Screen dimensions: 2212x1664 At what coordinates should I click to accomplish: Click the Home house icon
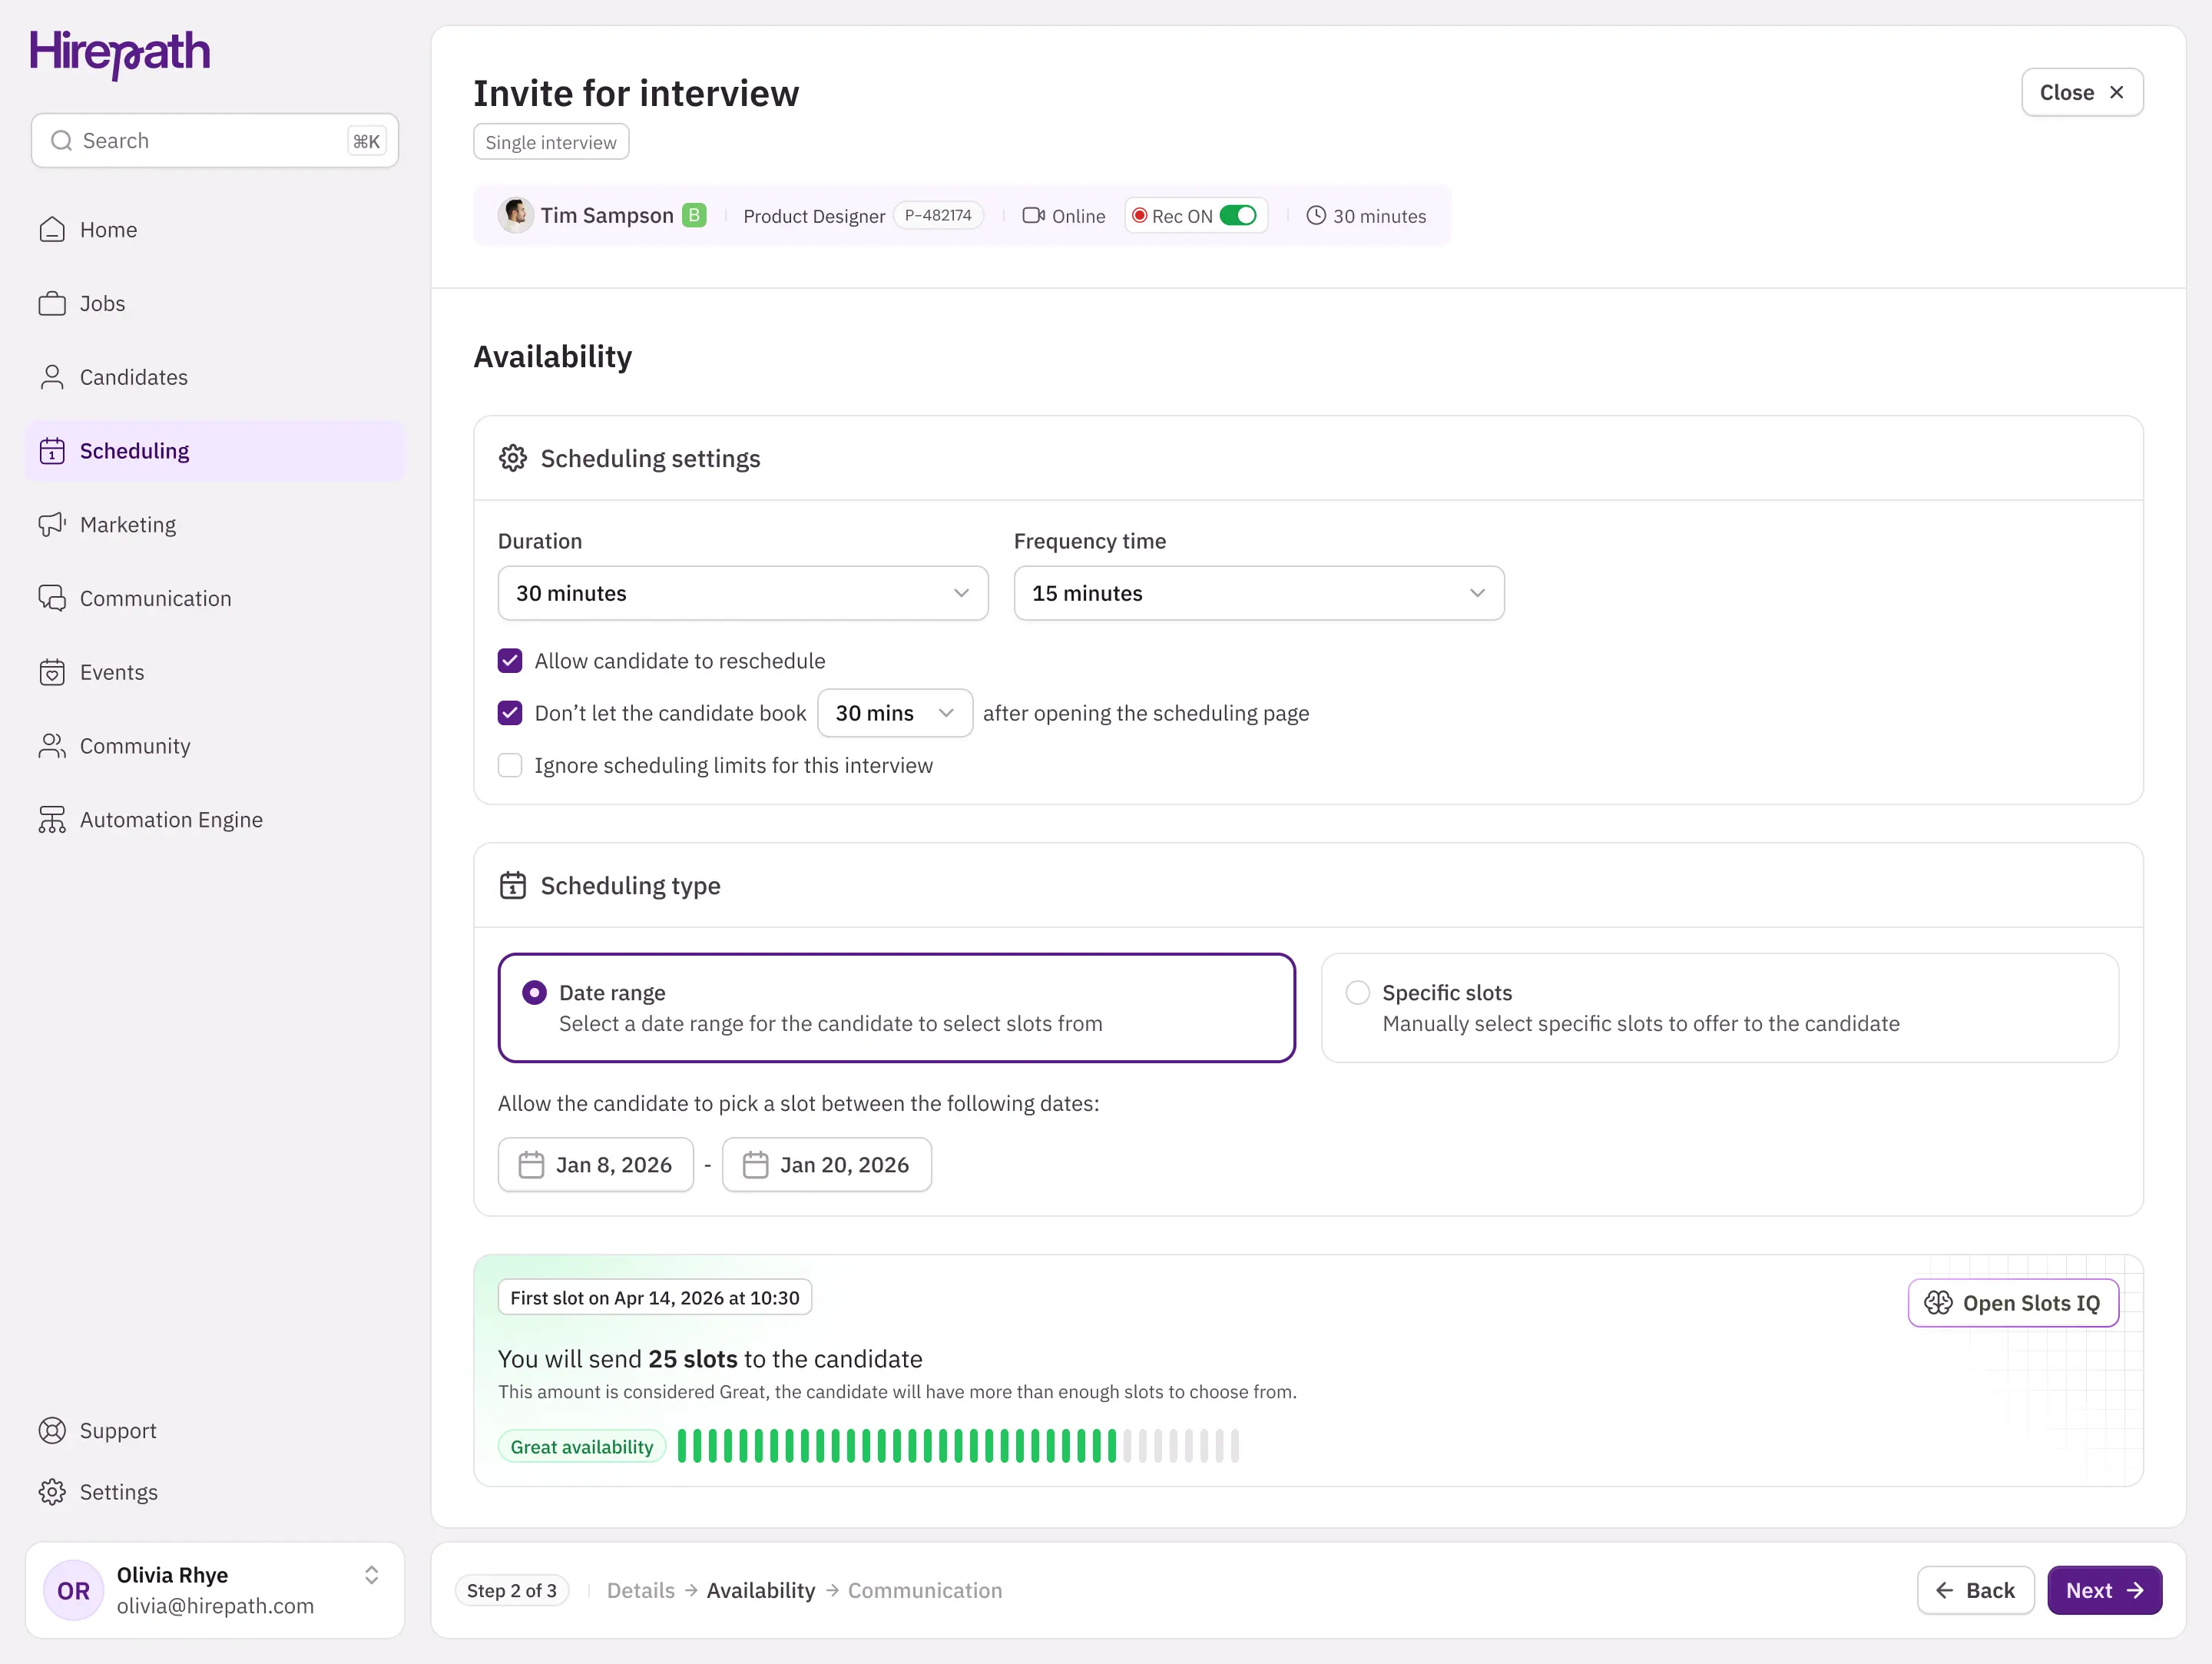point(52,230)
